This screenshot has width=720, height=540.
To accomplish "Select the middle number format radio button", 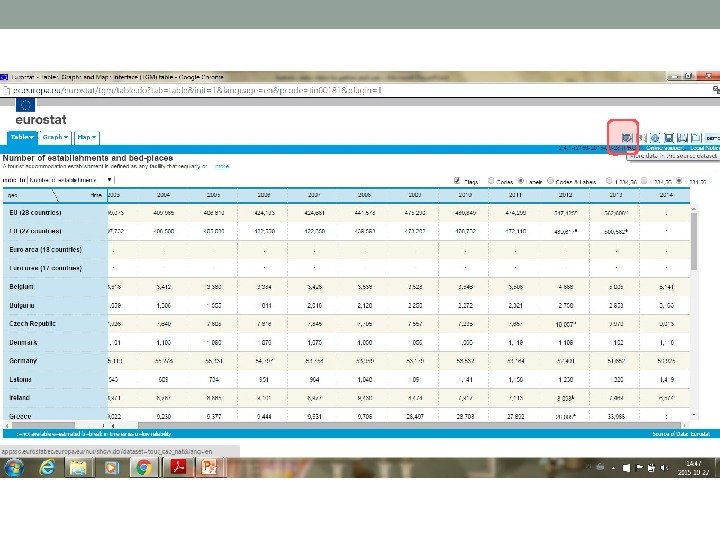I will 644,180.
